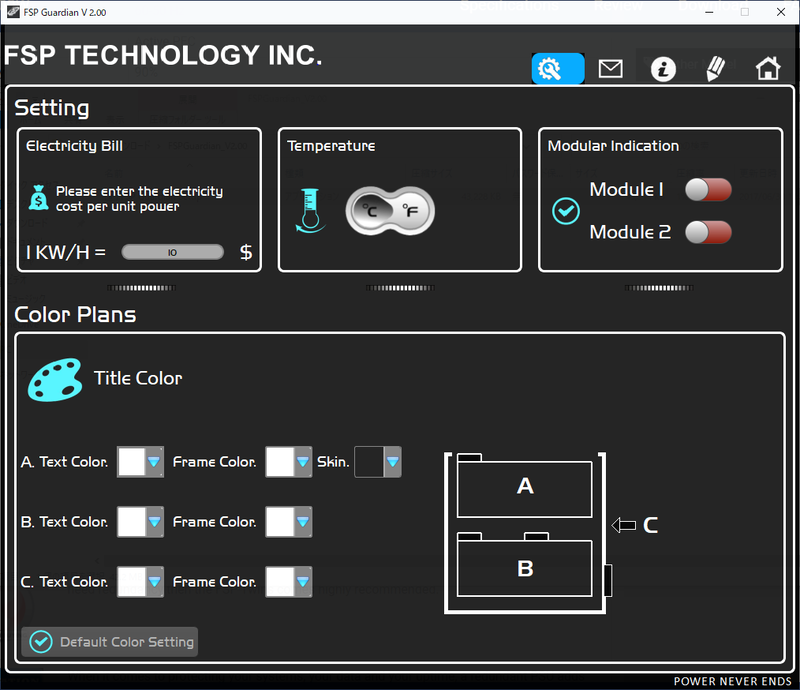Image resolution: width=800 pixels, height=690 pixels.
Task: Click the Module 1 label
Action: point(627,189)
